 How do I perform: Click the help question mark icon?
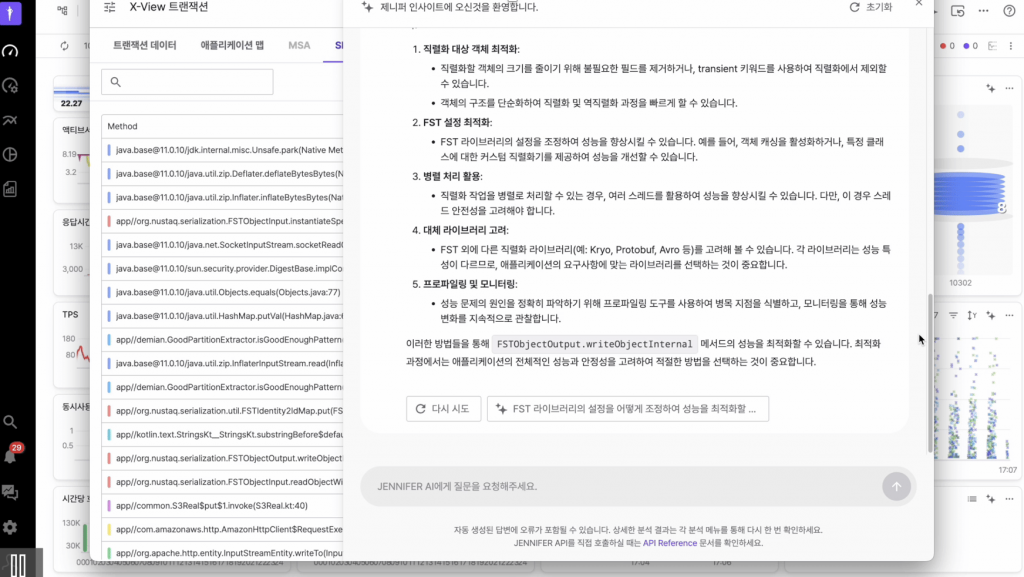pos(1009,11)
